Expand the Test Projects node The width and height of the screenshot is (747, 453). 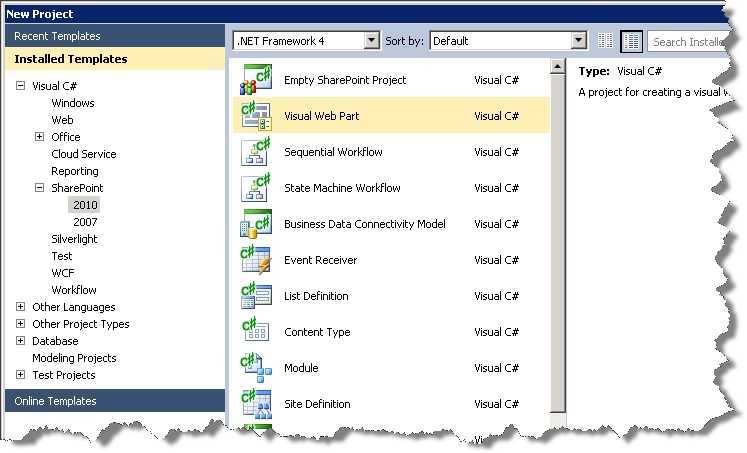(x=20, y=375)
